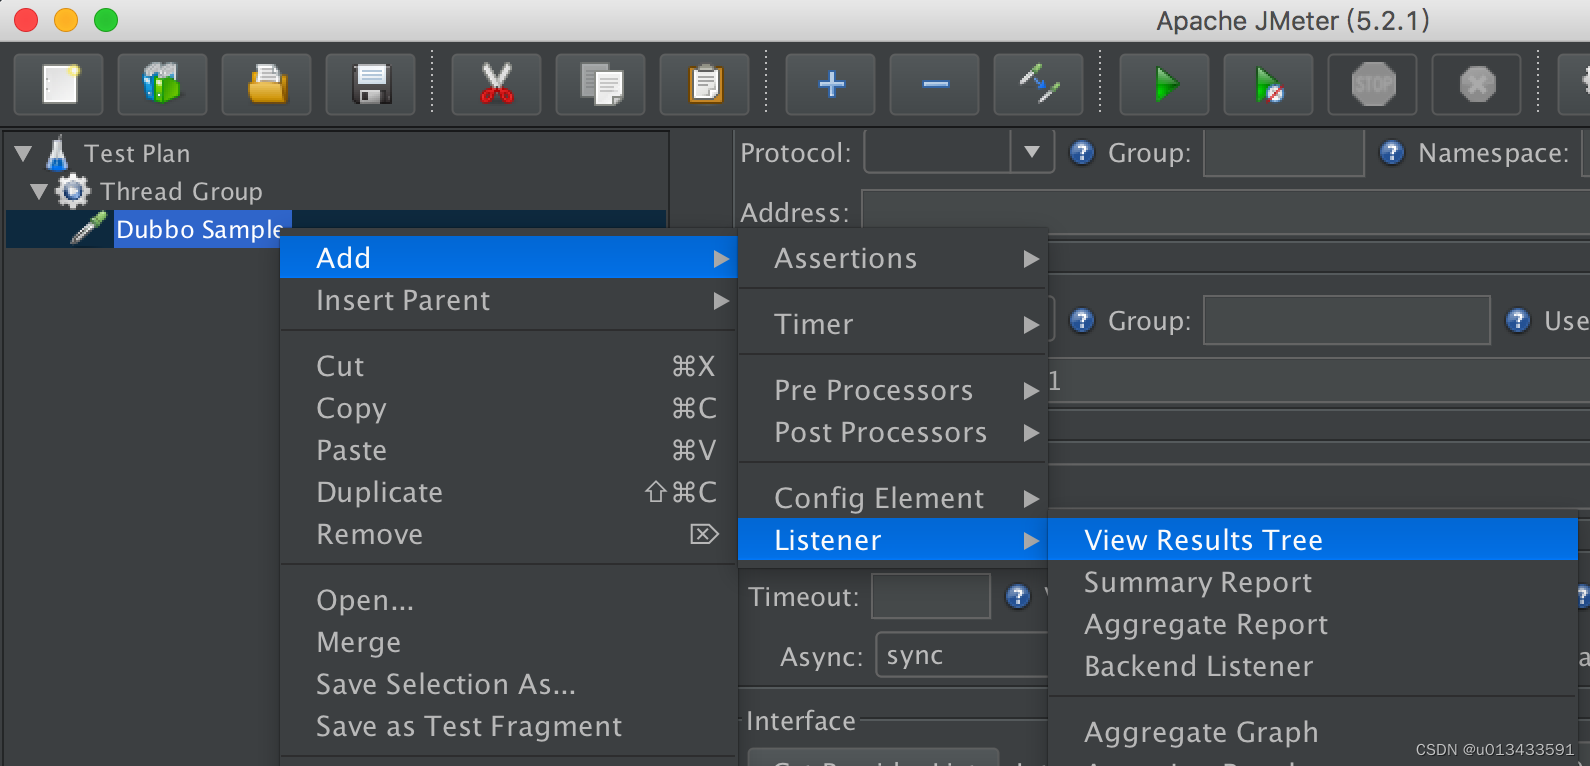Select Dubbo Sample in the tree
Screen dimensions: 1590x766
tap(202, 229)
